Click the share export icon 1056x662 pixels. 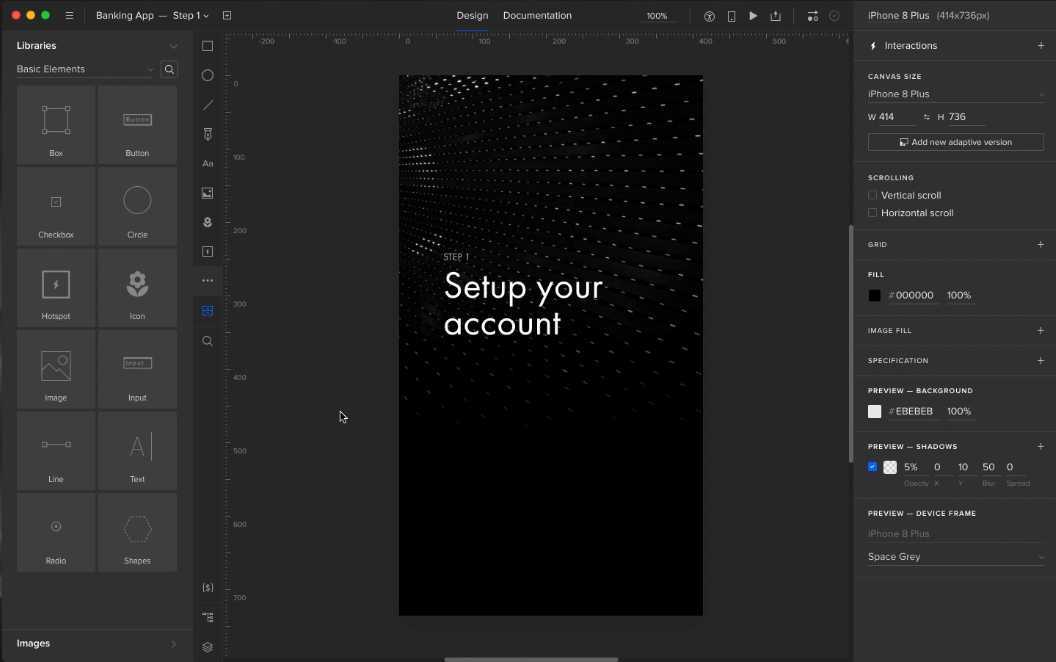775,16
